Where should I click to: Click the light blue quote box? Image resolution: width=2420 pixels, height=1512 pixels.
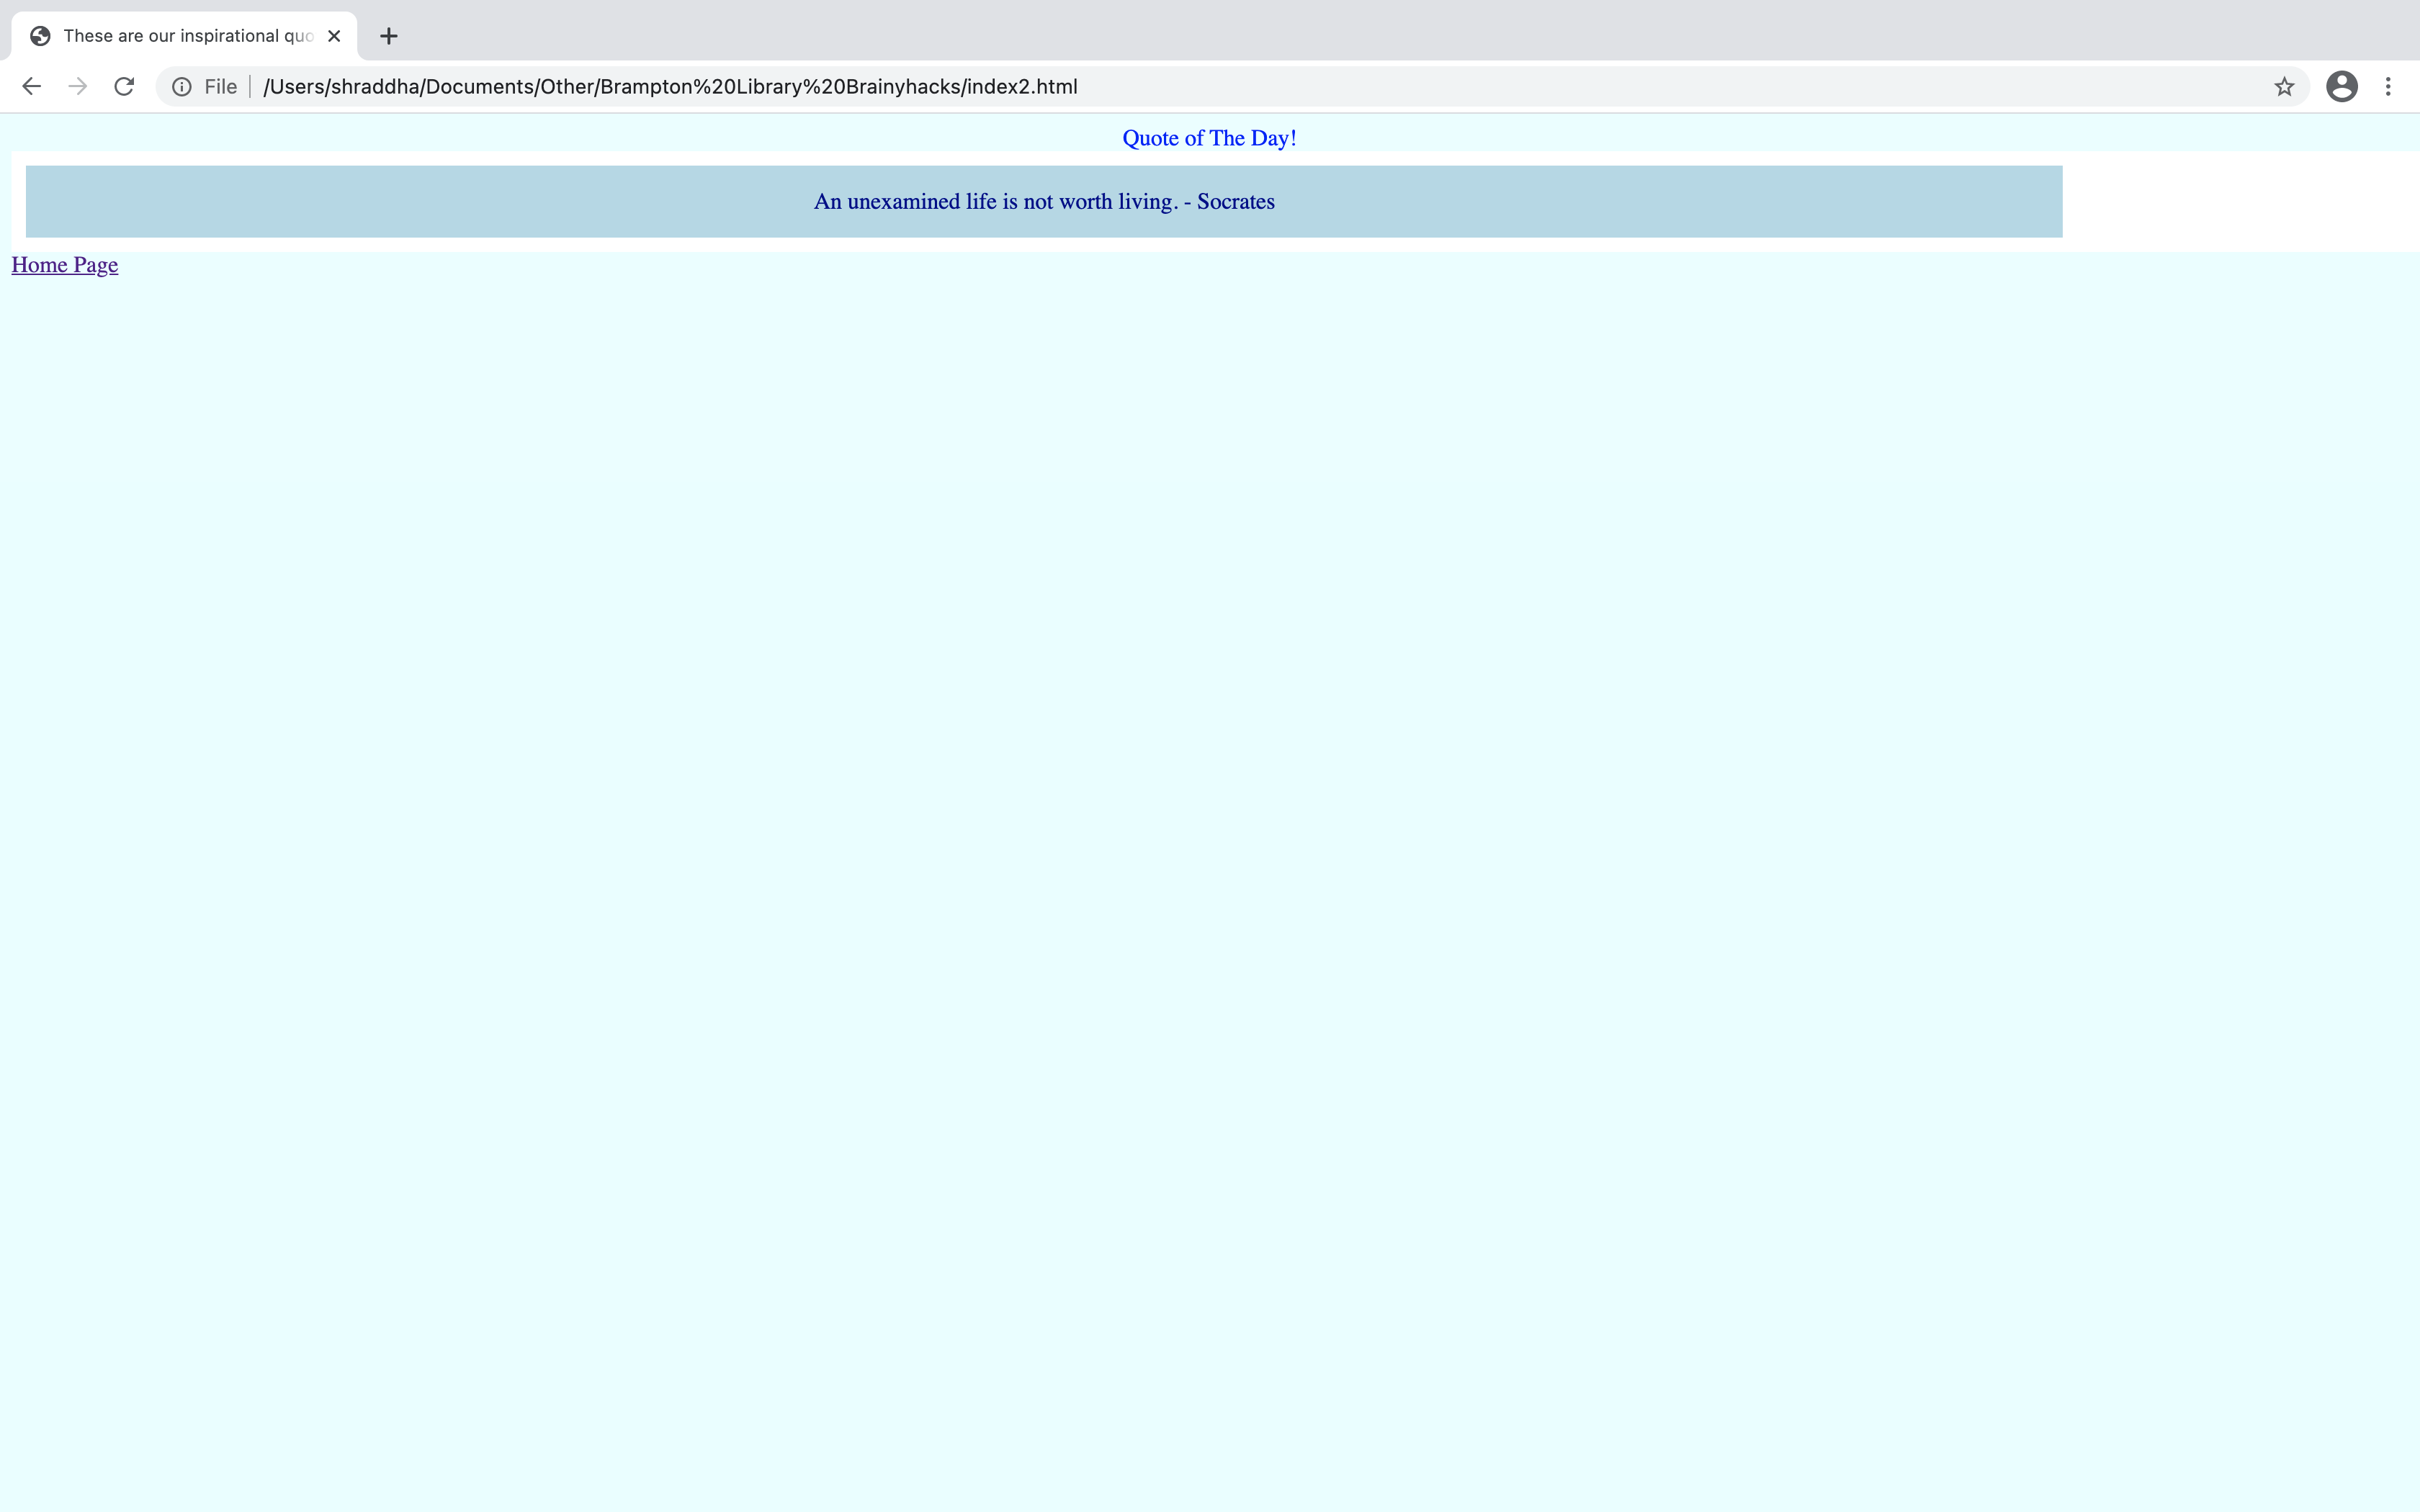[x=400, y=202]
